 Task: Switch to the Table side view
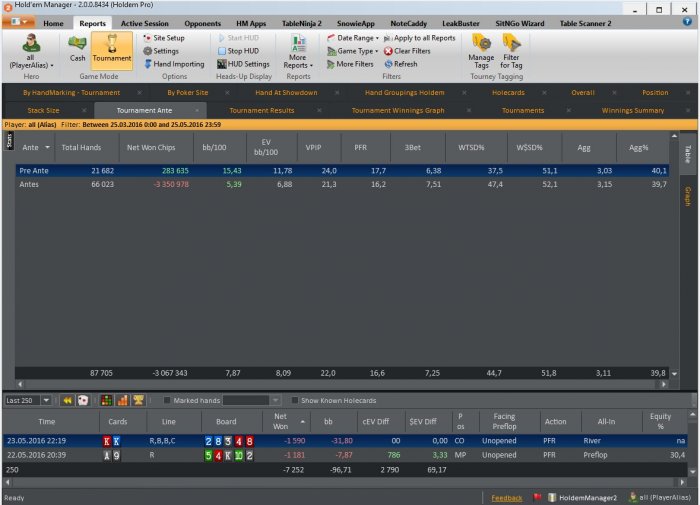click(x=688, y=154)
